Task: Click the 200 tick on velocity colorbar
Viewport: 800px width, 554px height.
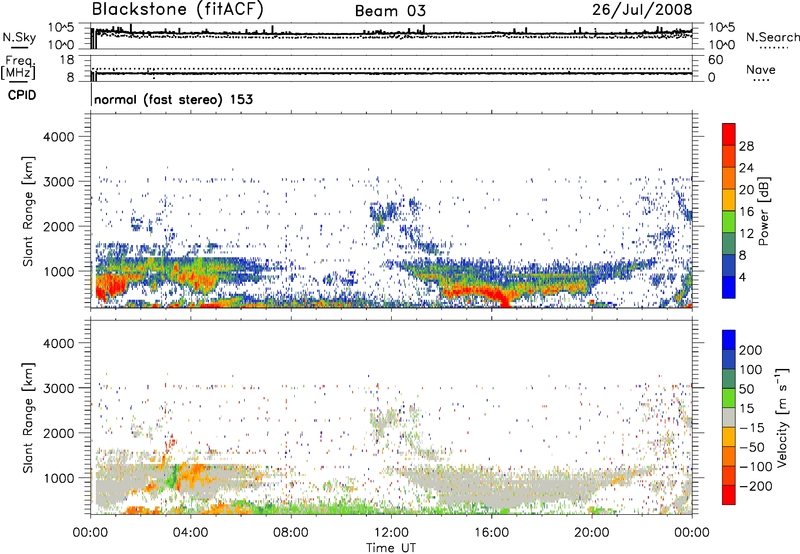Action: (751, 350)
